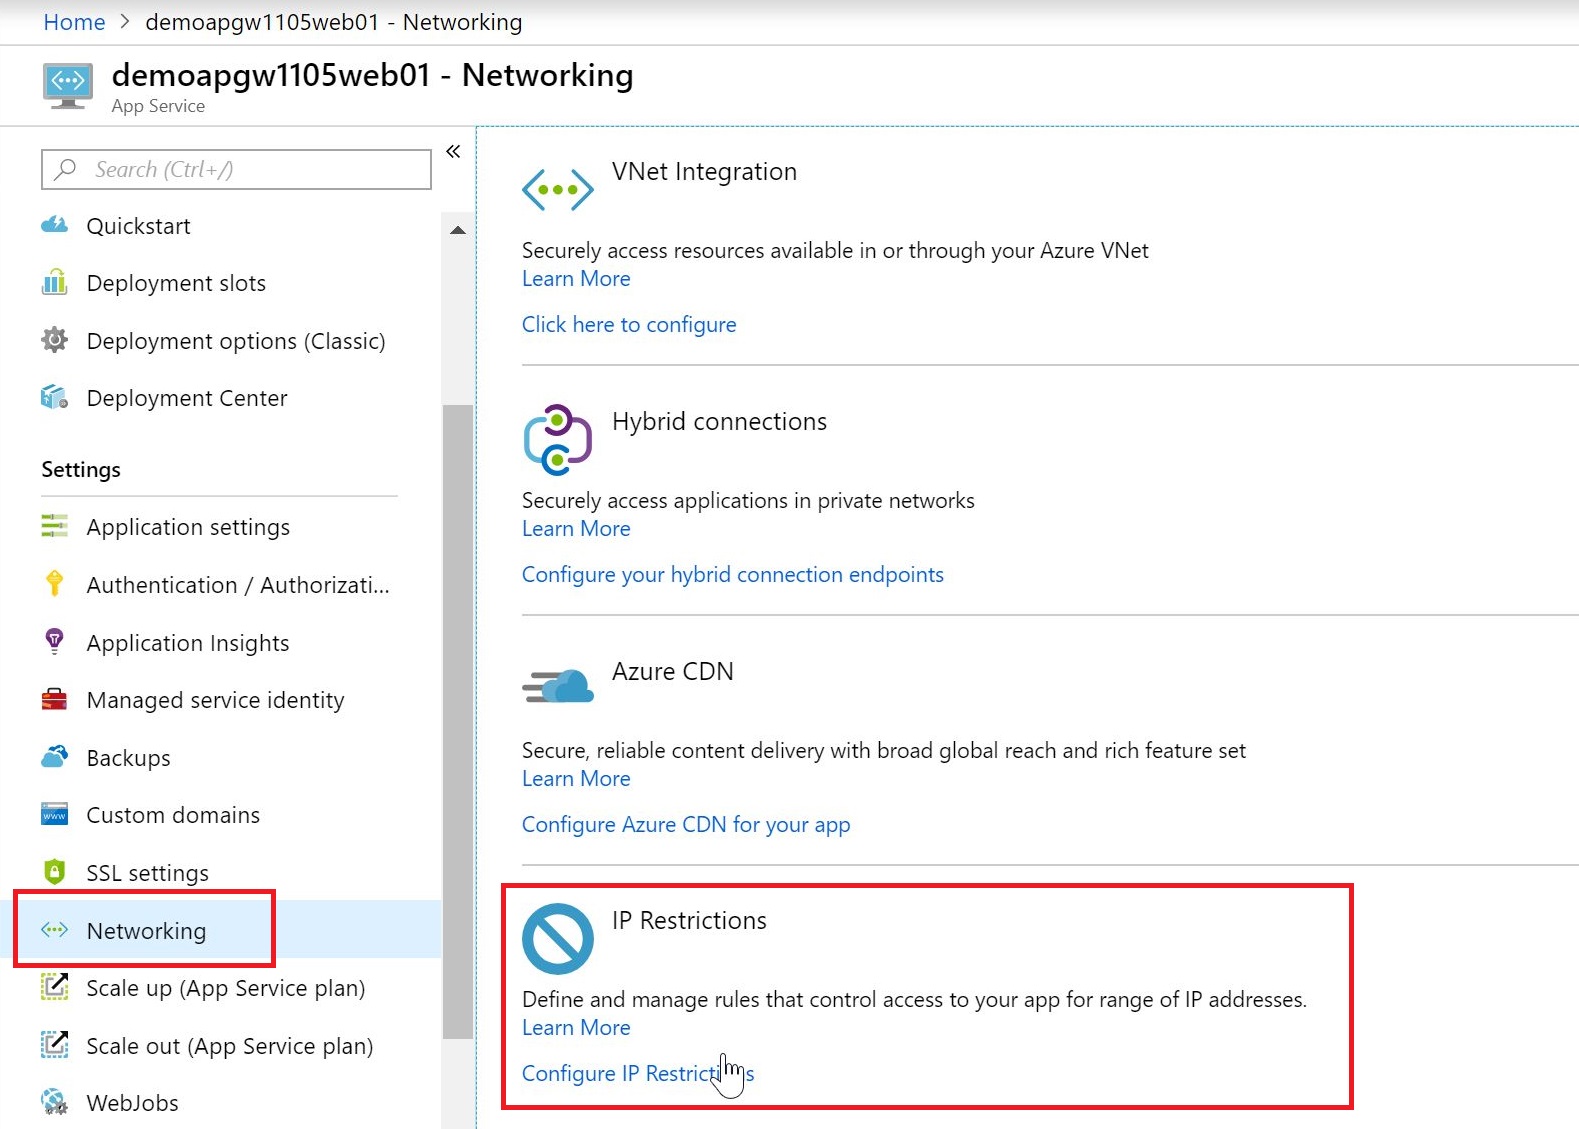Click the sidebar scrollbar thumb
This screenshot has width=1579, height=1129.
(458, 722)
